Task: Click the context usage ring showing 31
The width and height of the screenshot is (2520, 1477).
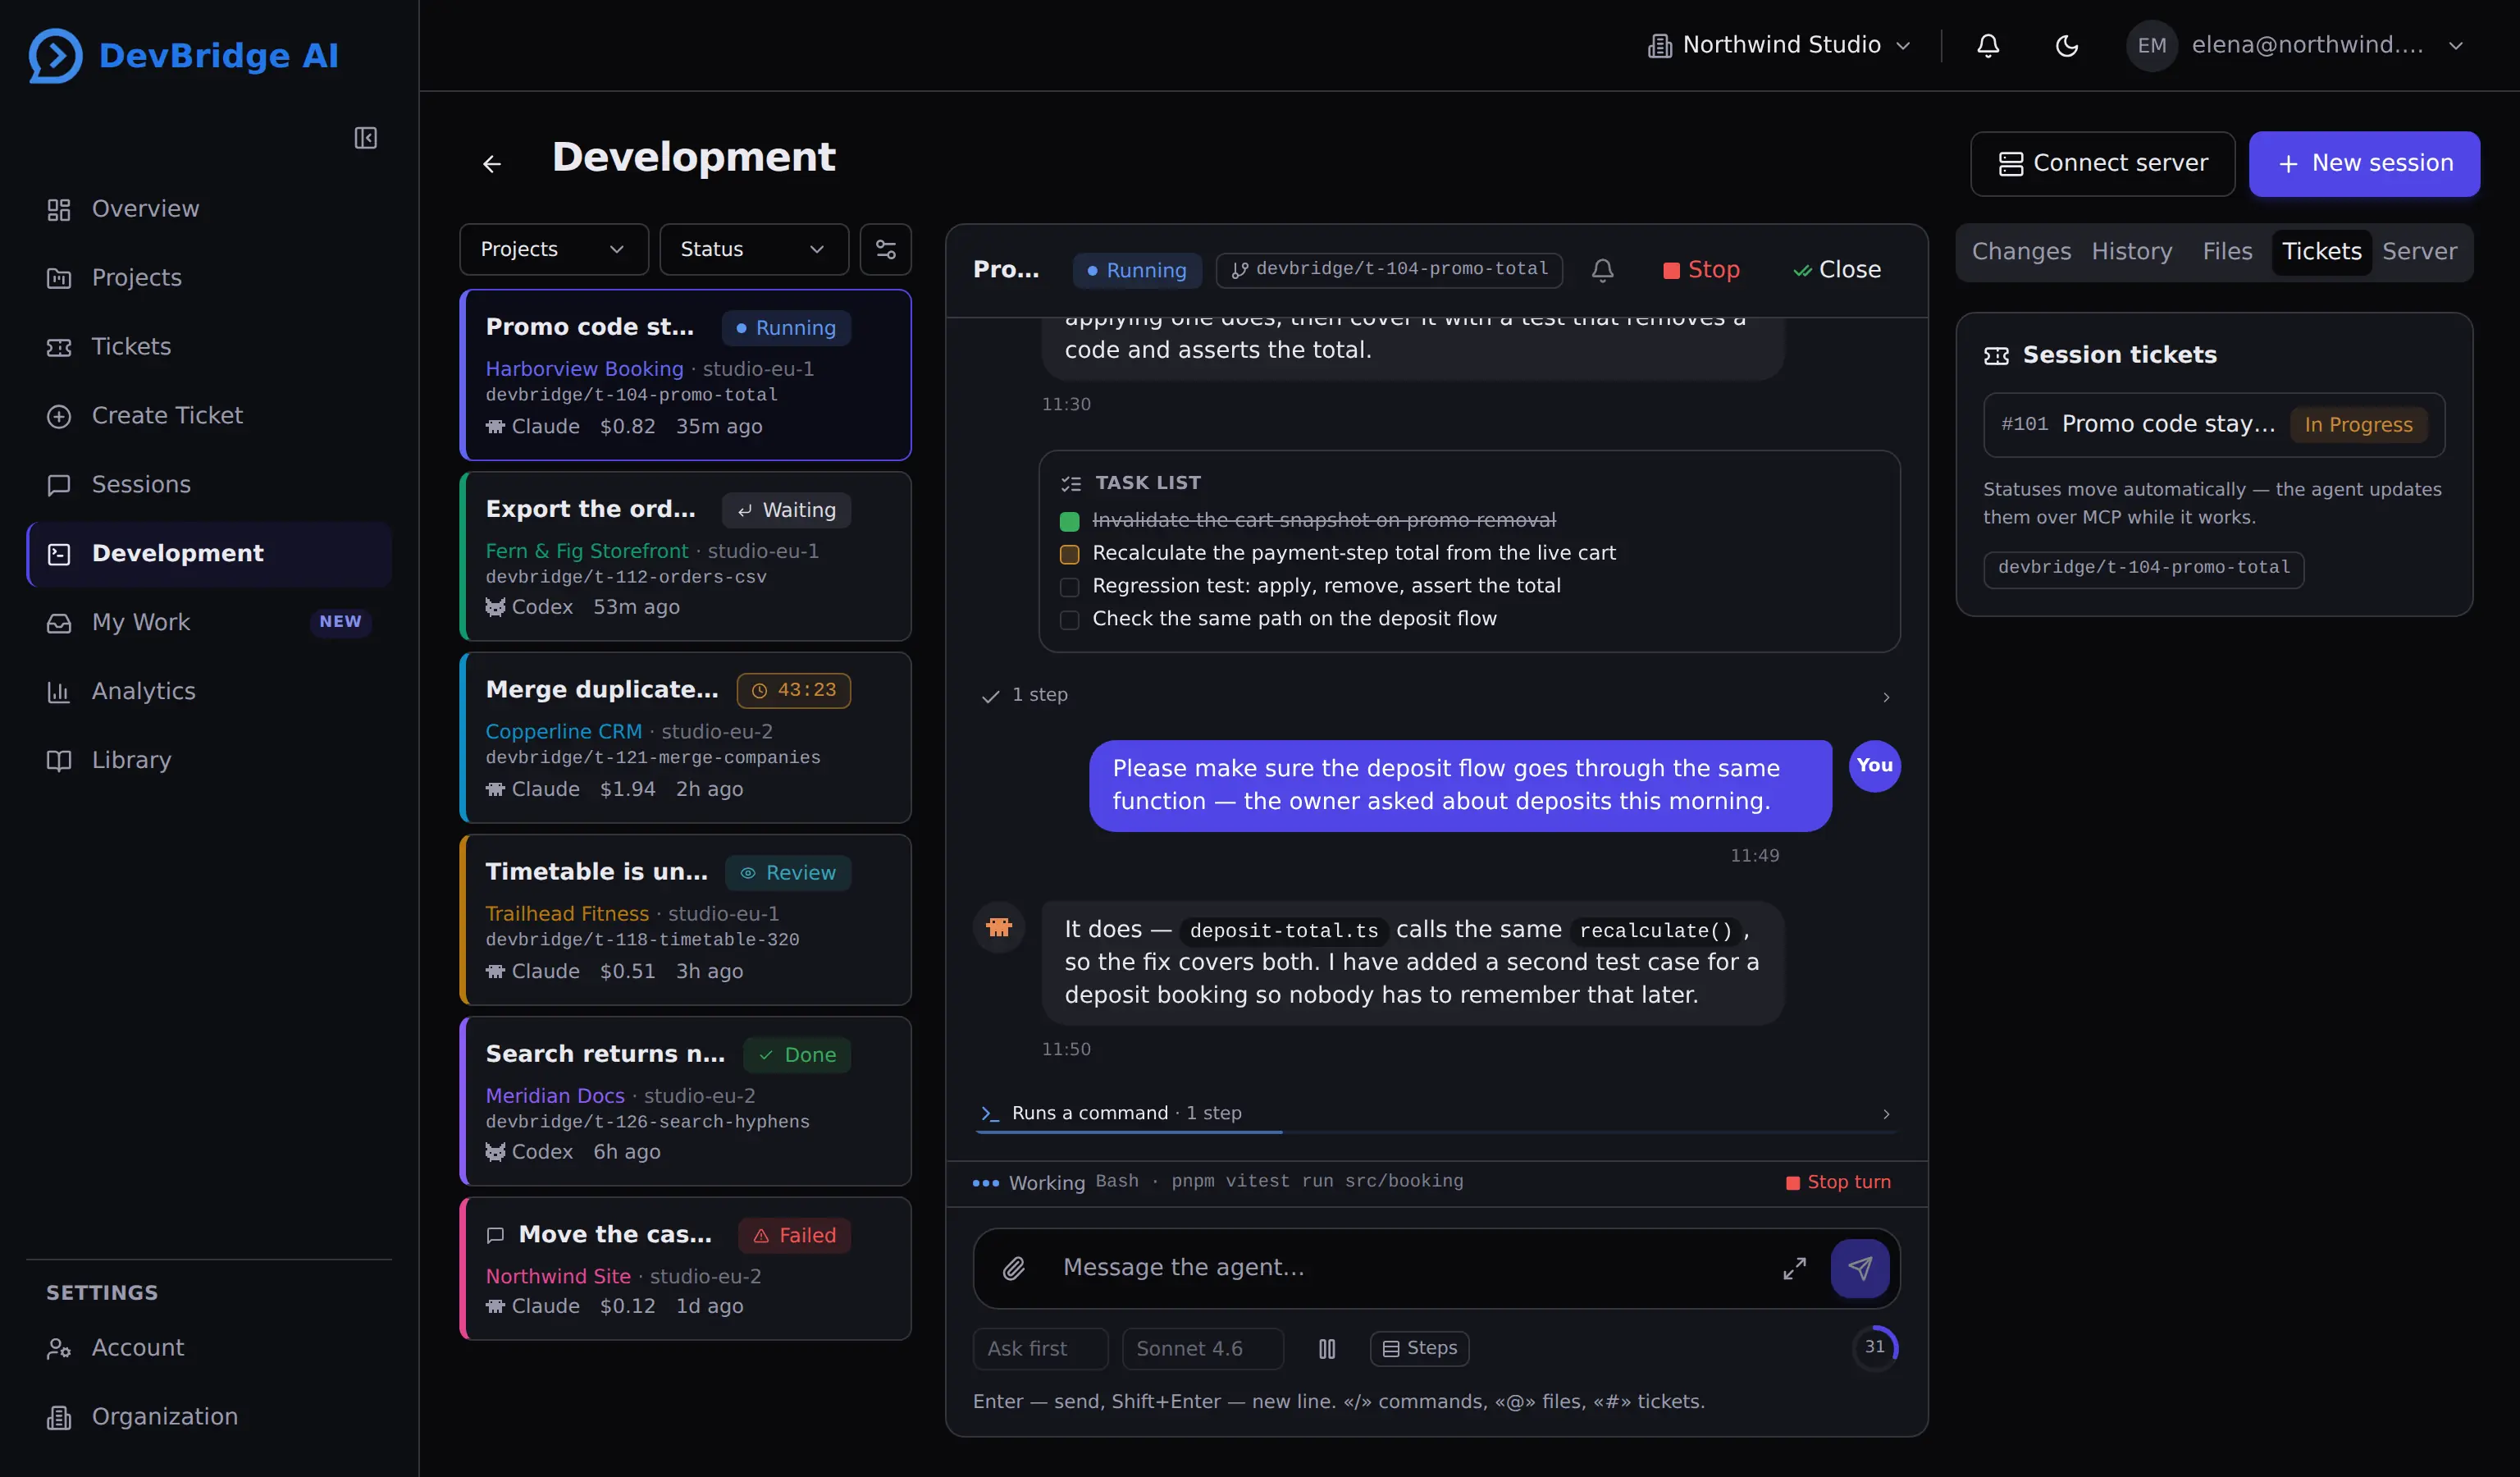Action: tap(1875, 1348)
